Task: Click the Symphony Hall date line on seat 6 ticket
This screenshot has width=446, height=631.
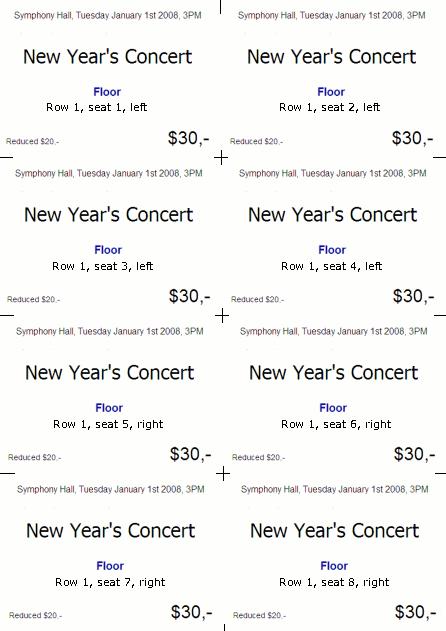Action: click(334, 331)
